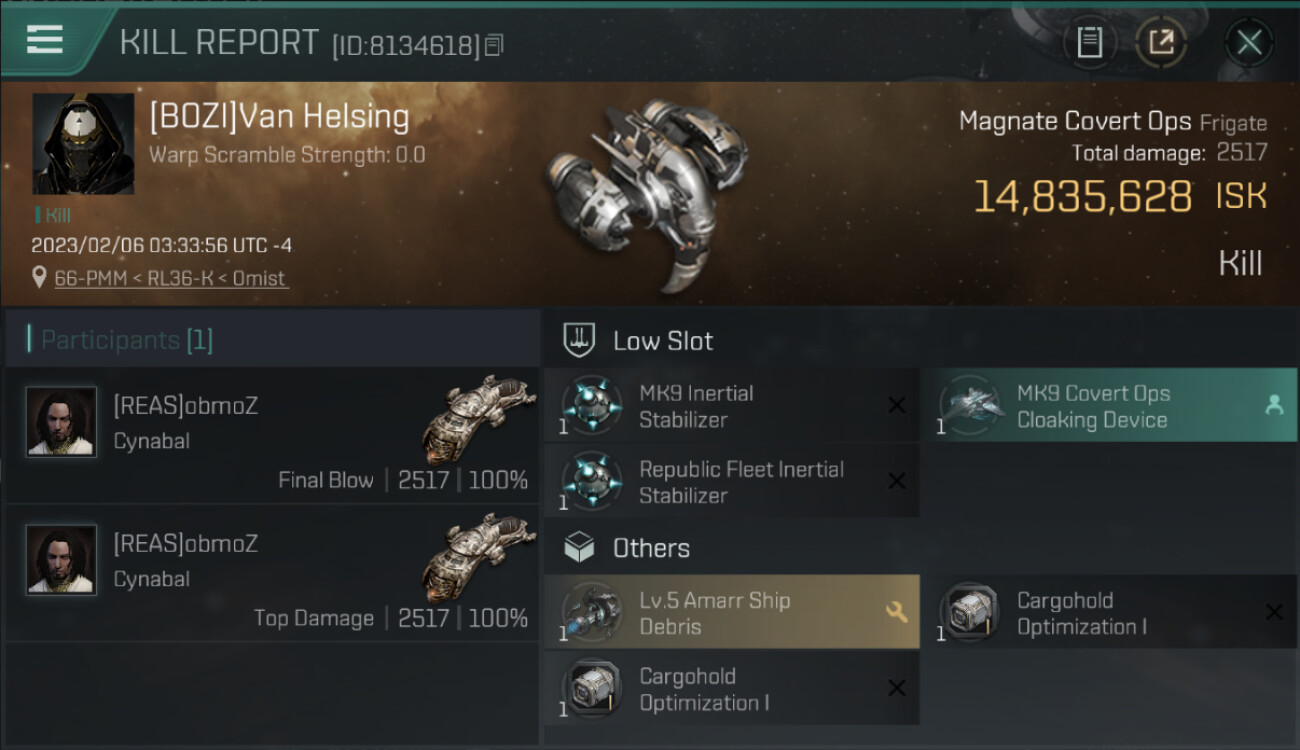Close the kill report window

[x=1249, y=42]
